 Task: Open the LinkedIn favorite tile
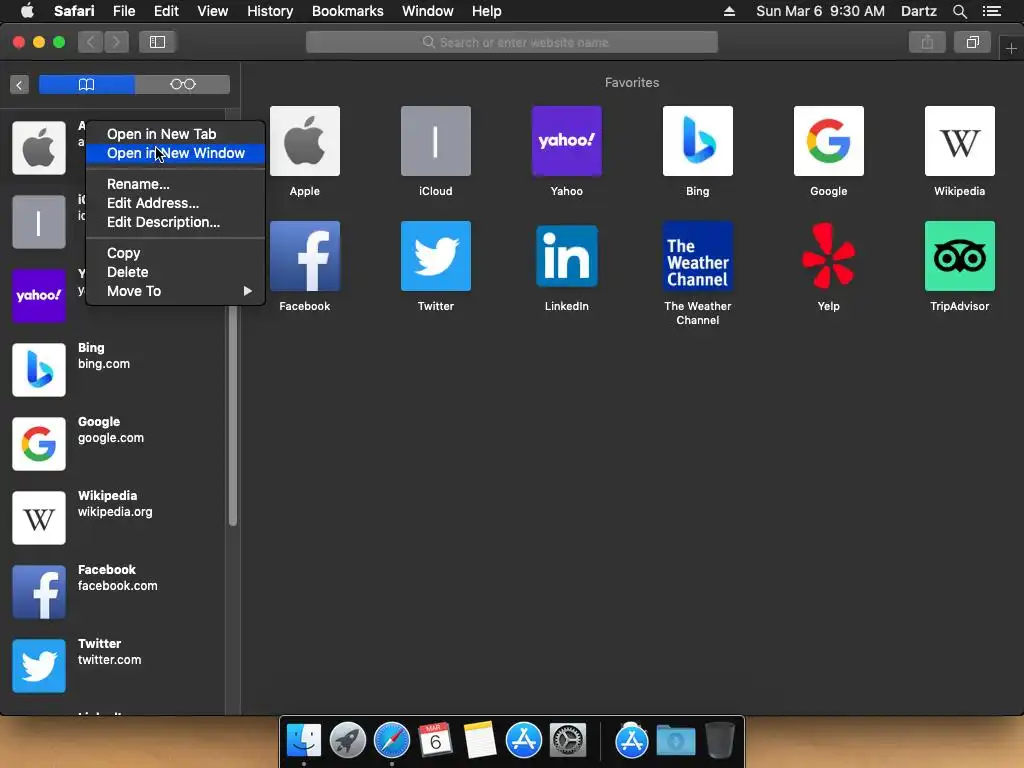[x=566, y=256]
